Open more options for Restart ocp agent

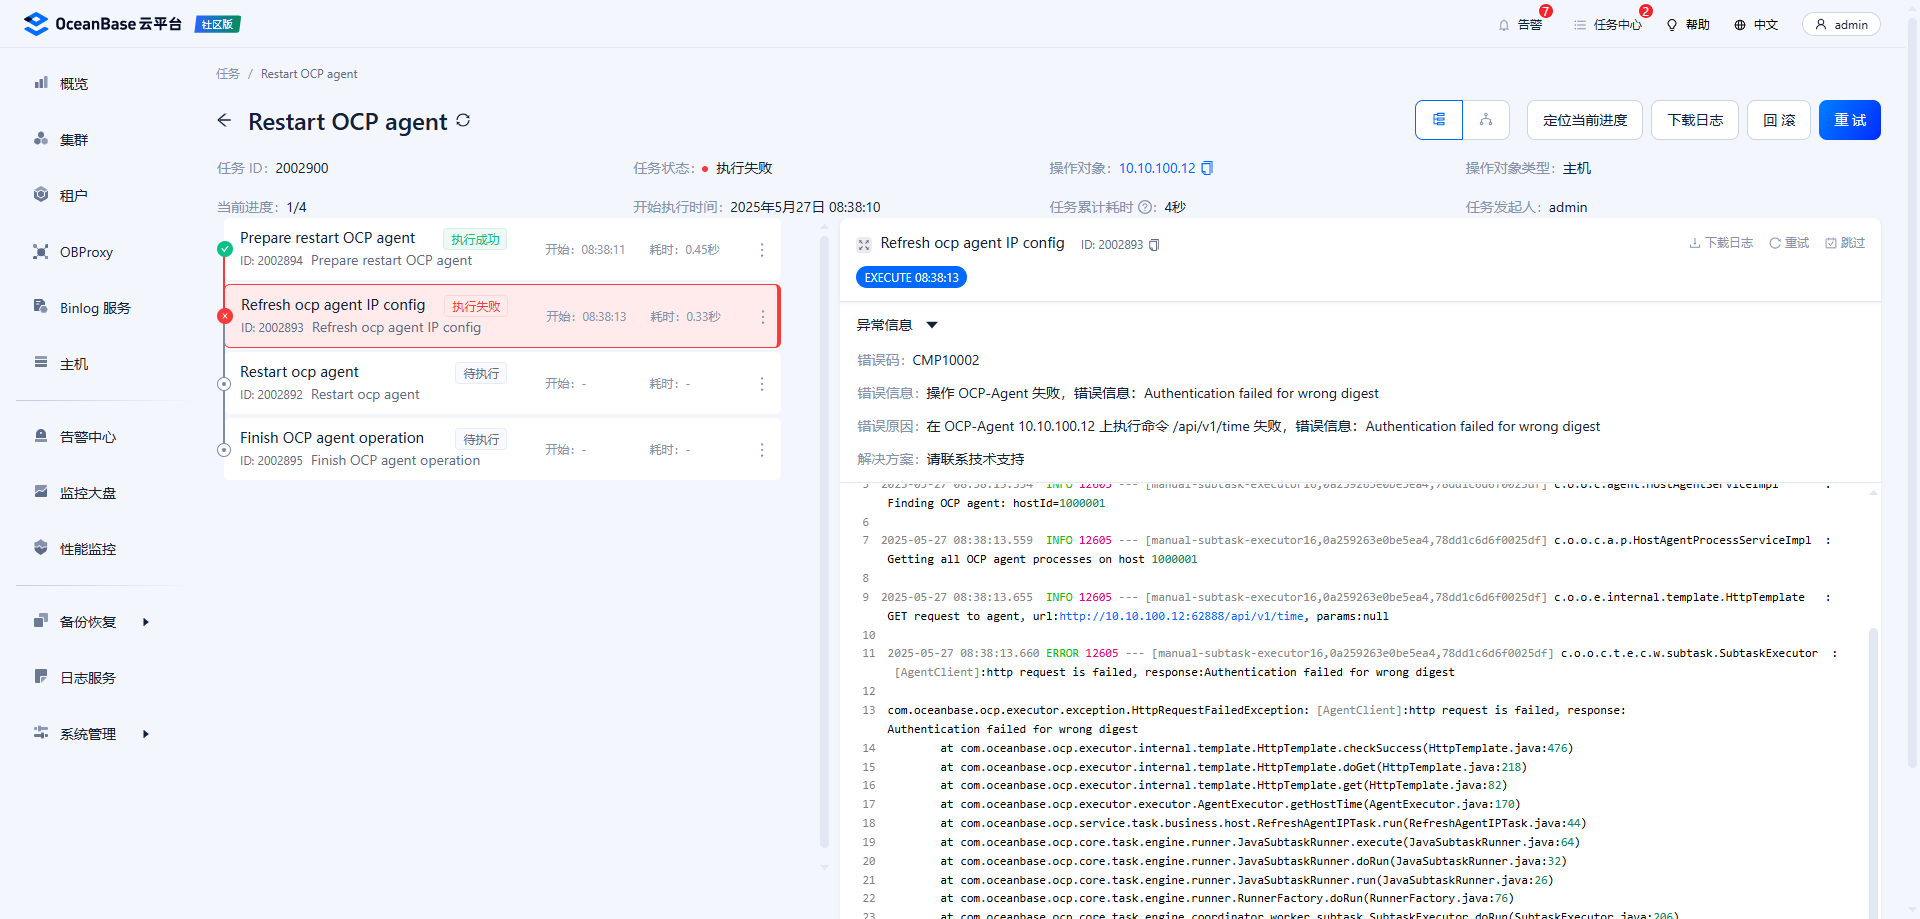coord(762,384)
